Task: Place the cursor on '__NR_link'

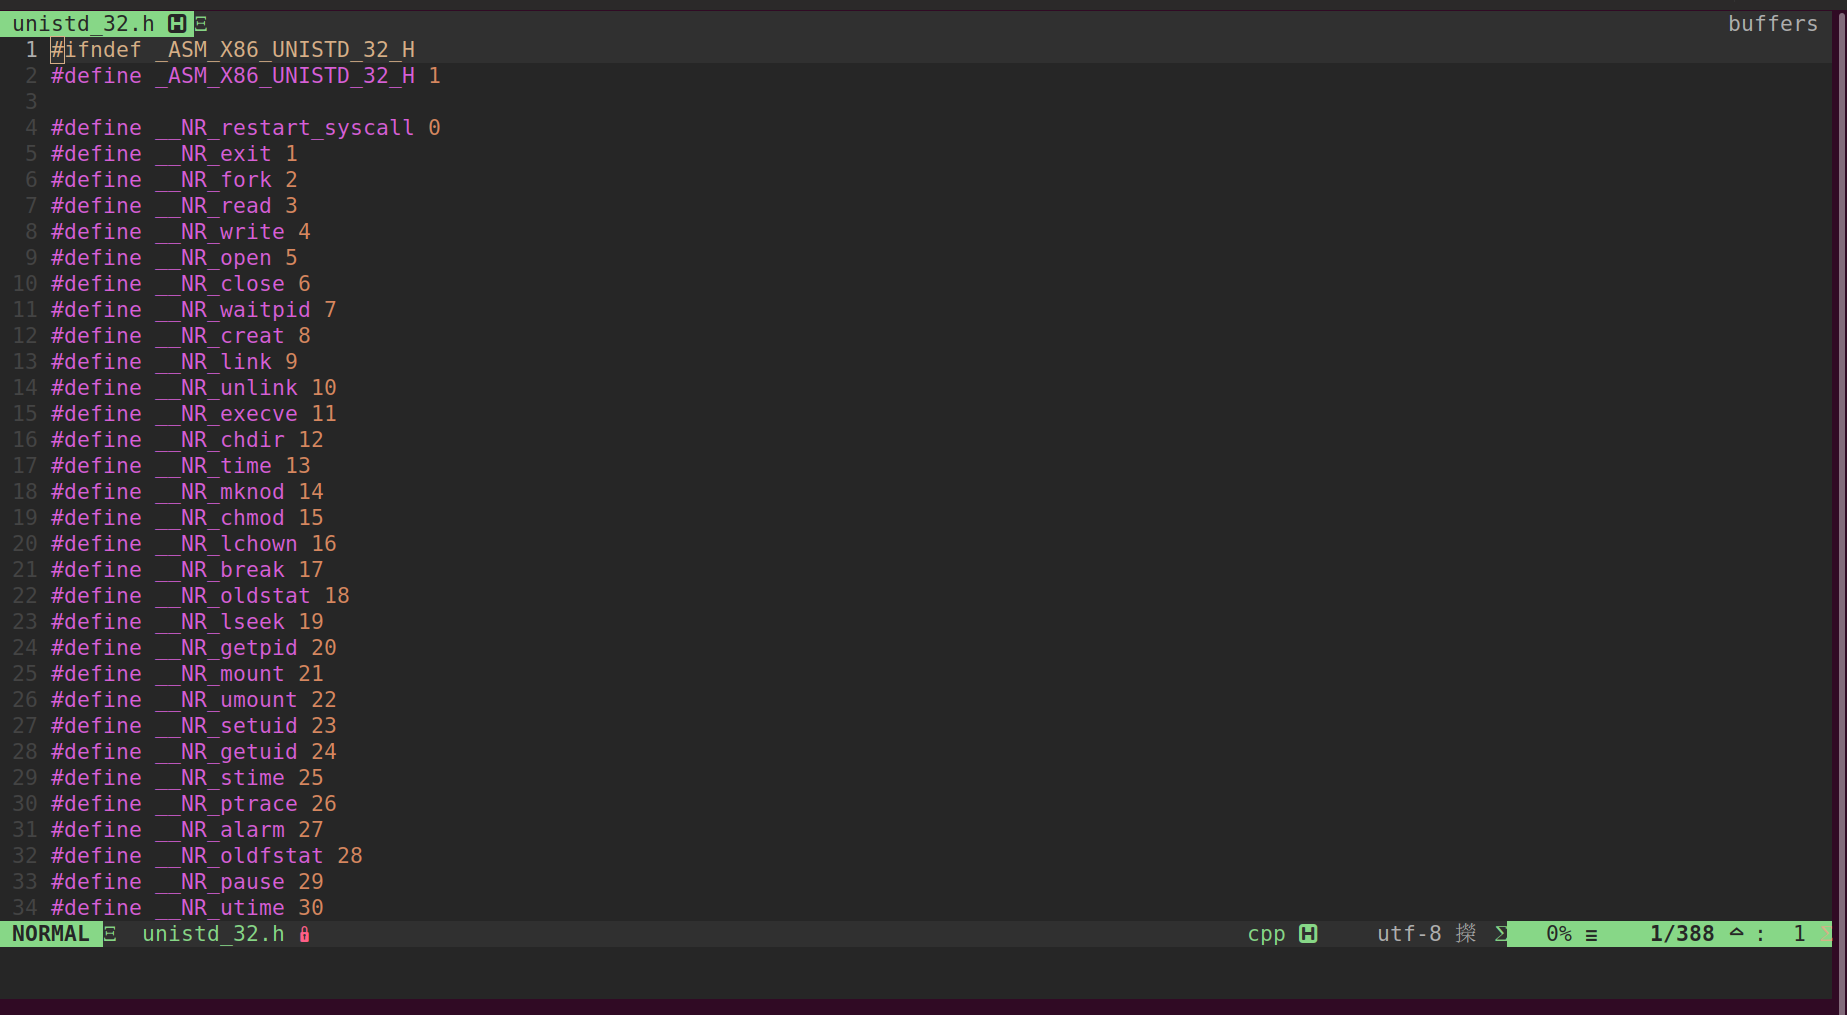Action: tap(213, 362)
